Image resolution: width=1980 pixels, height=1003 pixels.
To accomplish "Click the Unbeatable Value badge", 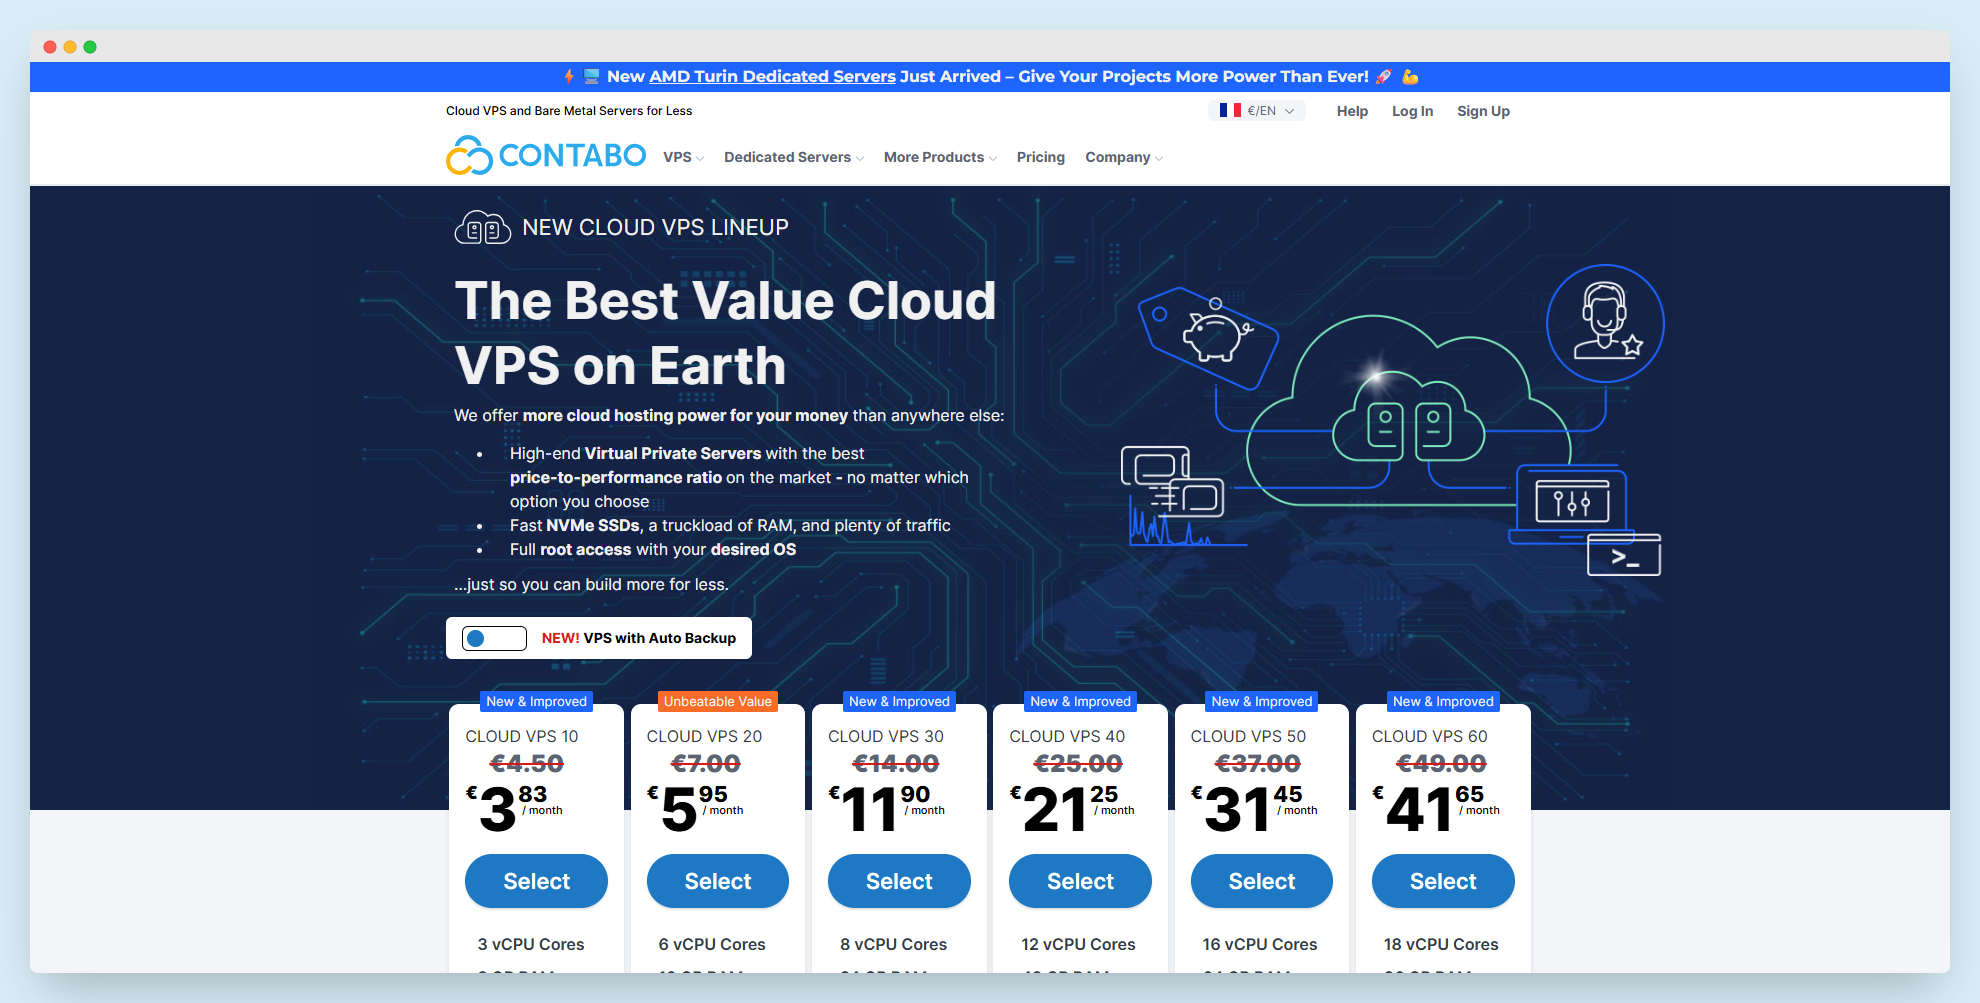I will pyautogui.click(x=718, y=701).
